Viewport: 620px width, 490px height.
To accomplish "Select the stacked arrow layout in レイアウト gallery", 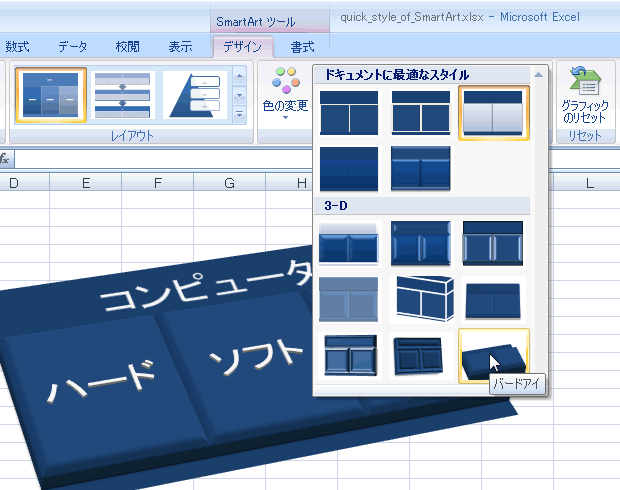I will (122, 96).
